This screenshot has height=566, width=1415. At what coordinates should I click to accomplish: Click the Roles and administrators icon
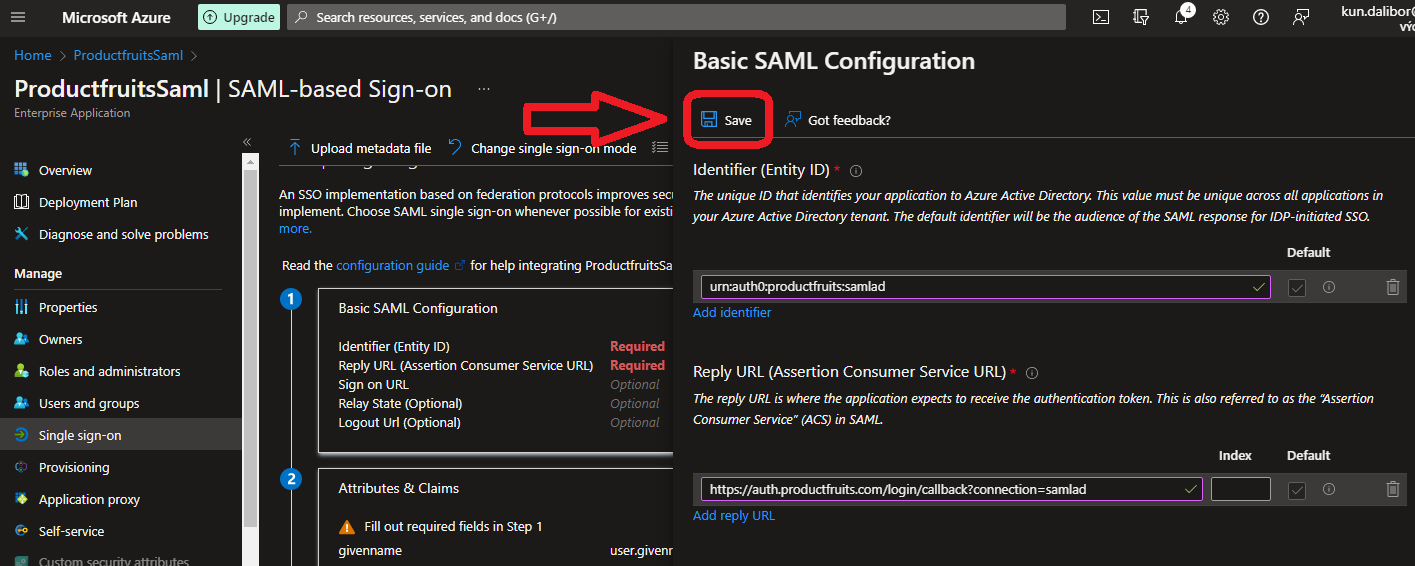click(21, 371)
